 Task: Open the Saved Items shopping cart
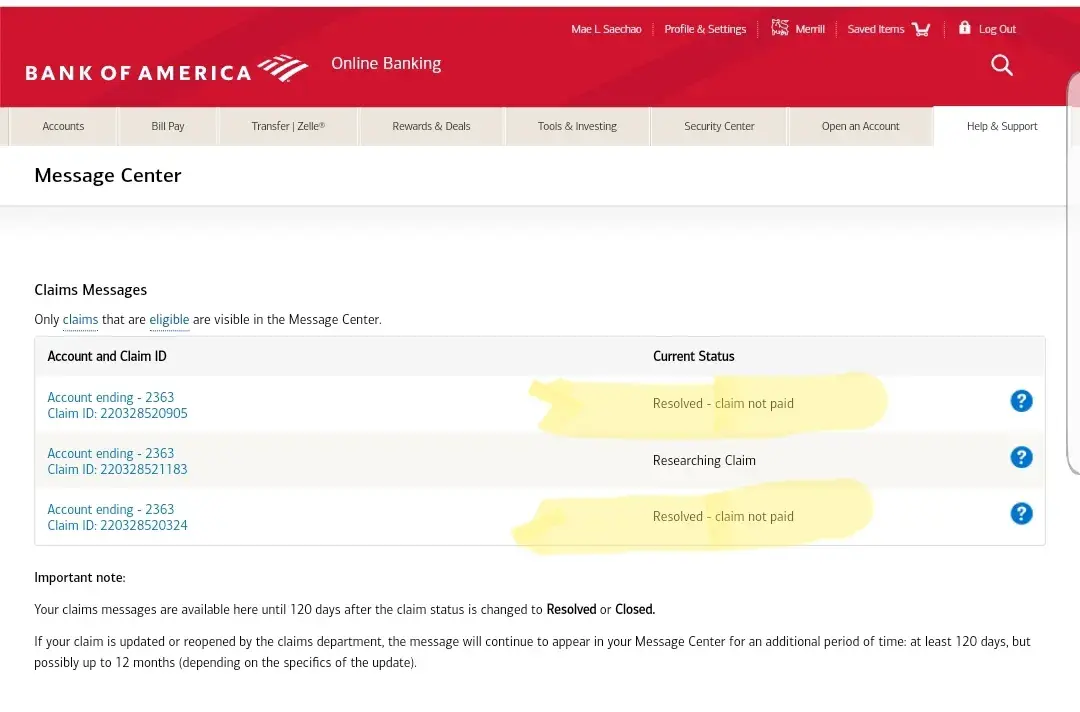(921, 29)
